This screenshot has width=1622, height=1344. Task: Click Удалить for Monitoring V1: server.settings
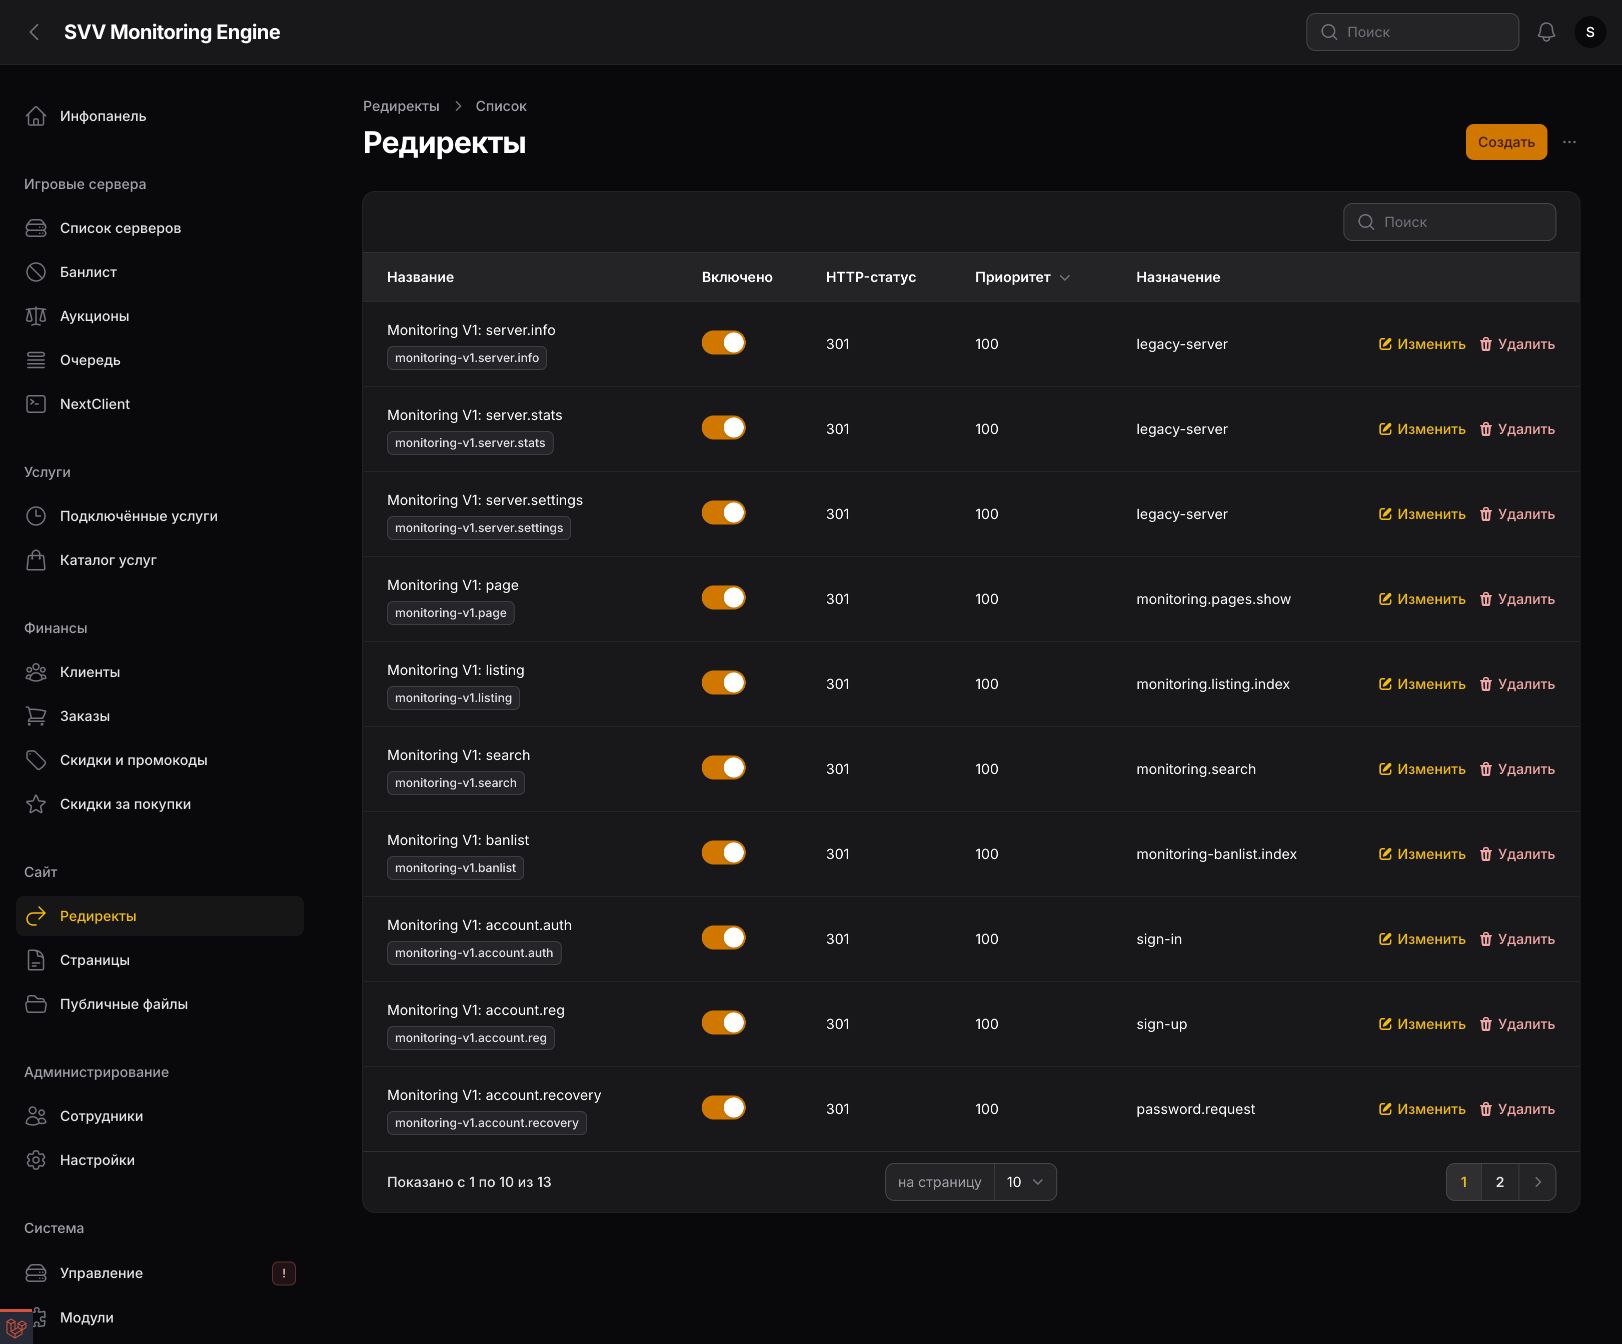pos(1517,514)
